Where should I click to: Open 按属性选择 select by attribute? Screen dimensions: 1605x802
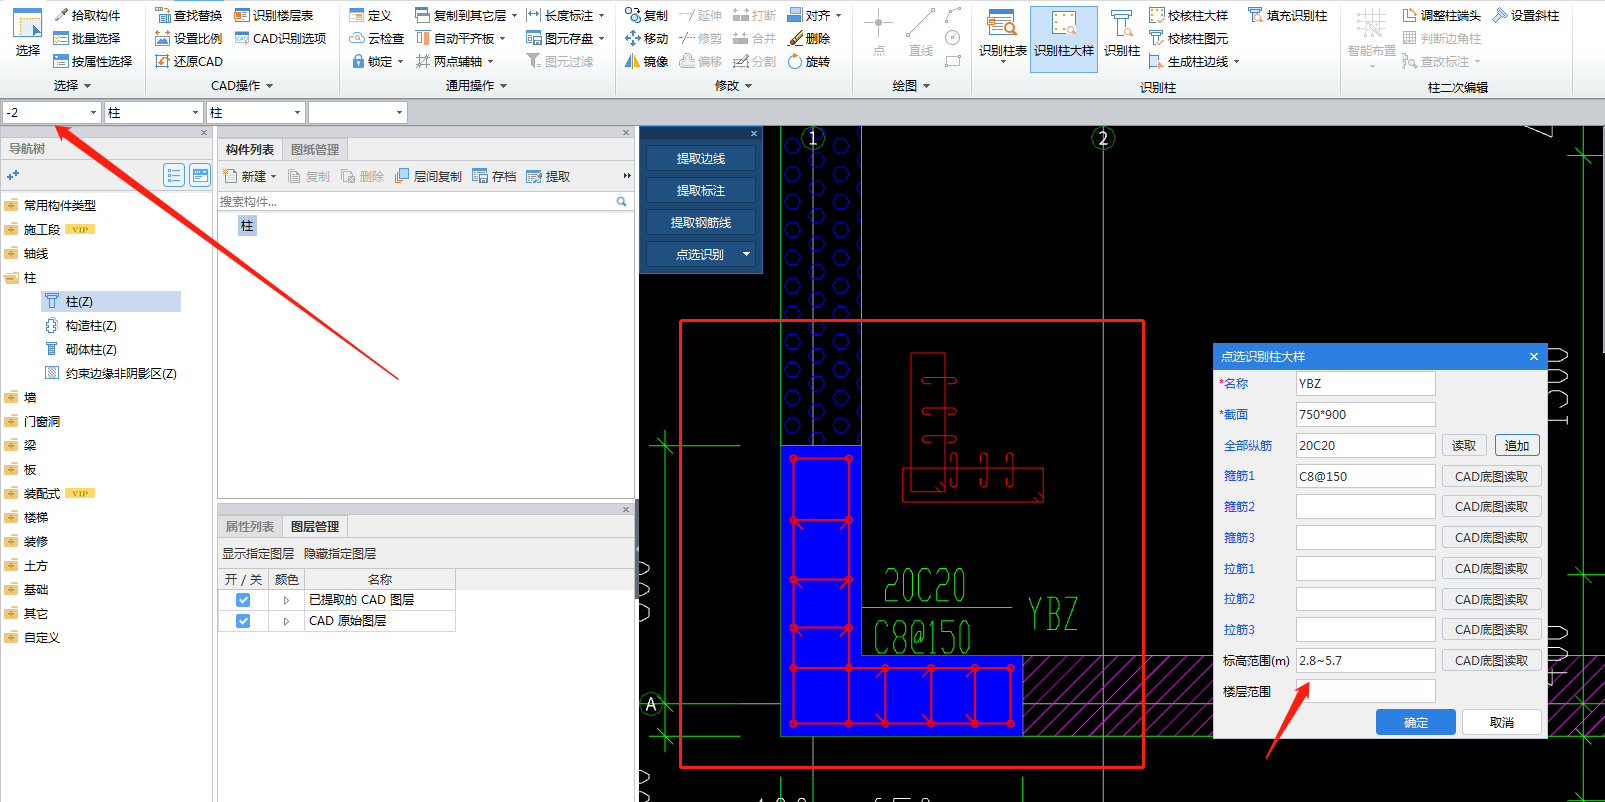point(93,61)
